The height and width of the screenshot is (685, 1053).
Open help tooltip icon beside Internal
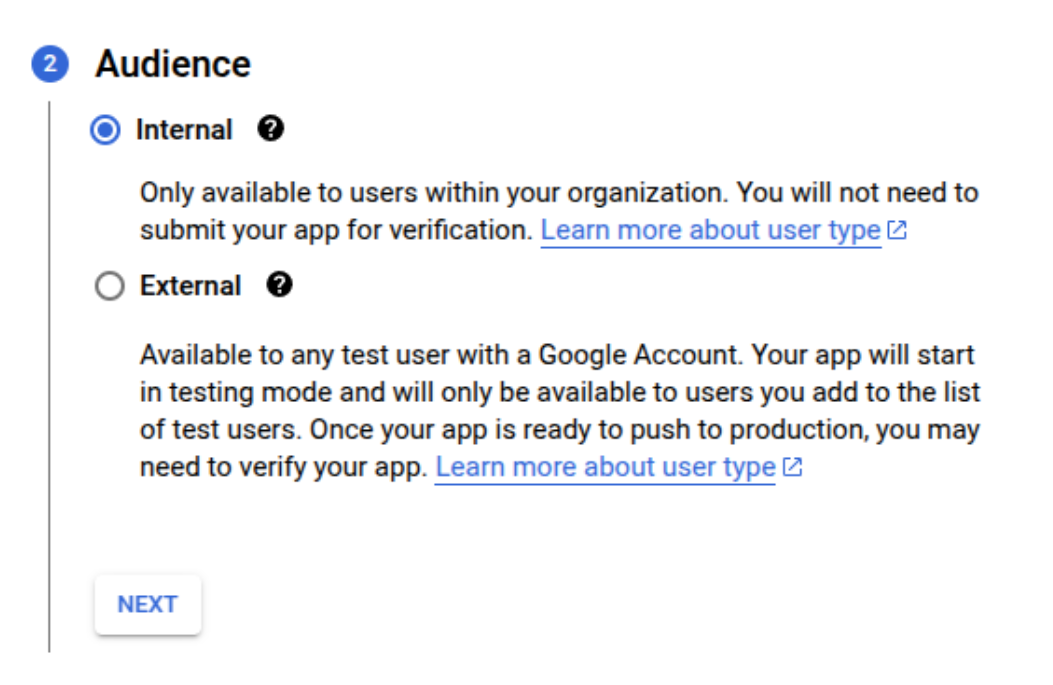coord(271,128)
